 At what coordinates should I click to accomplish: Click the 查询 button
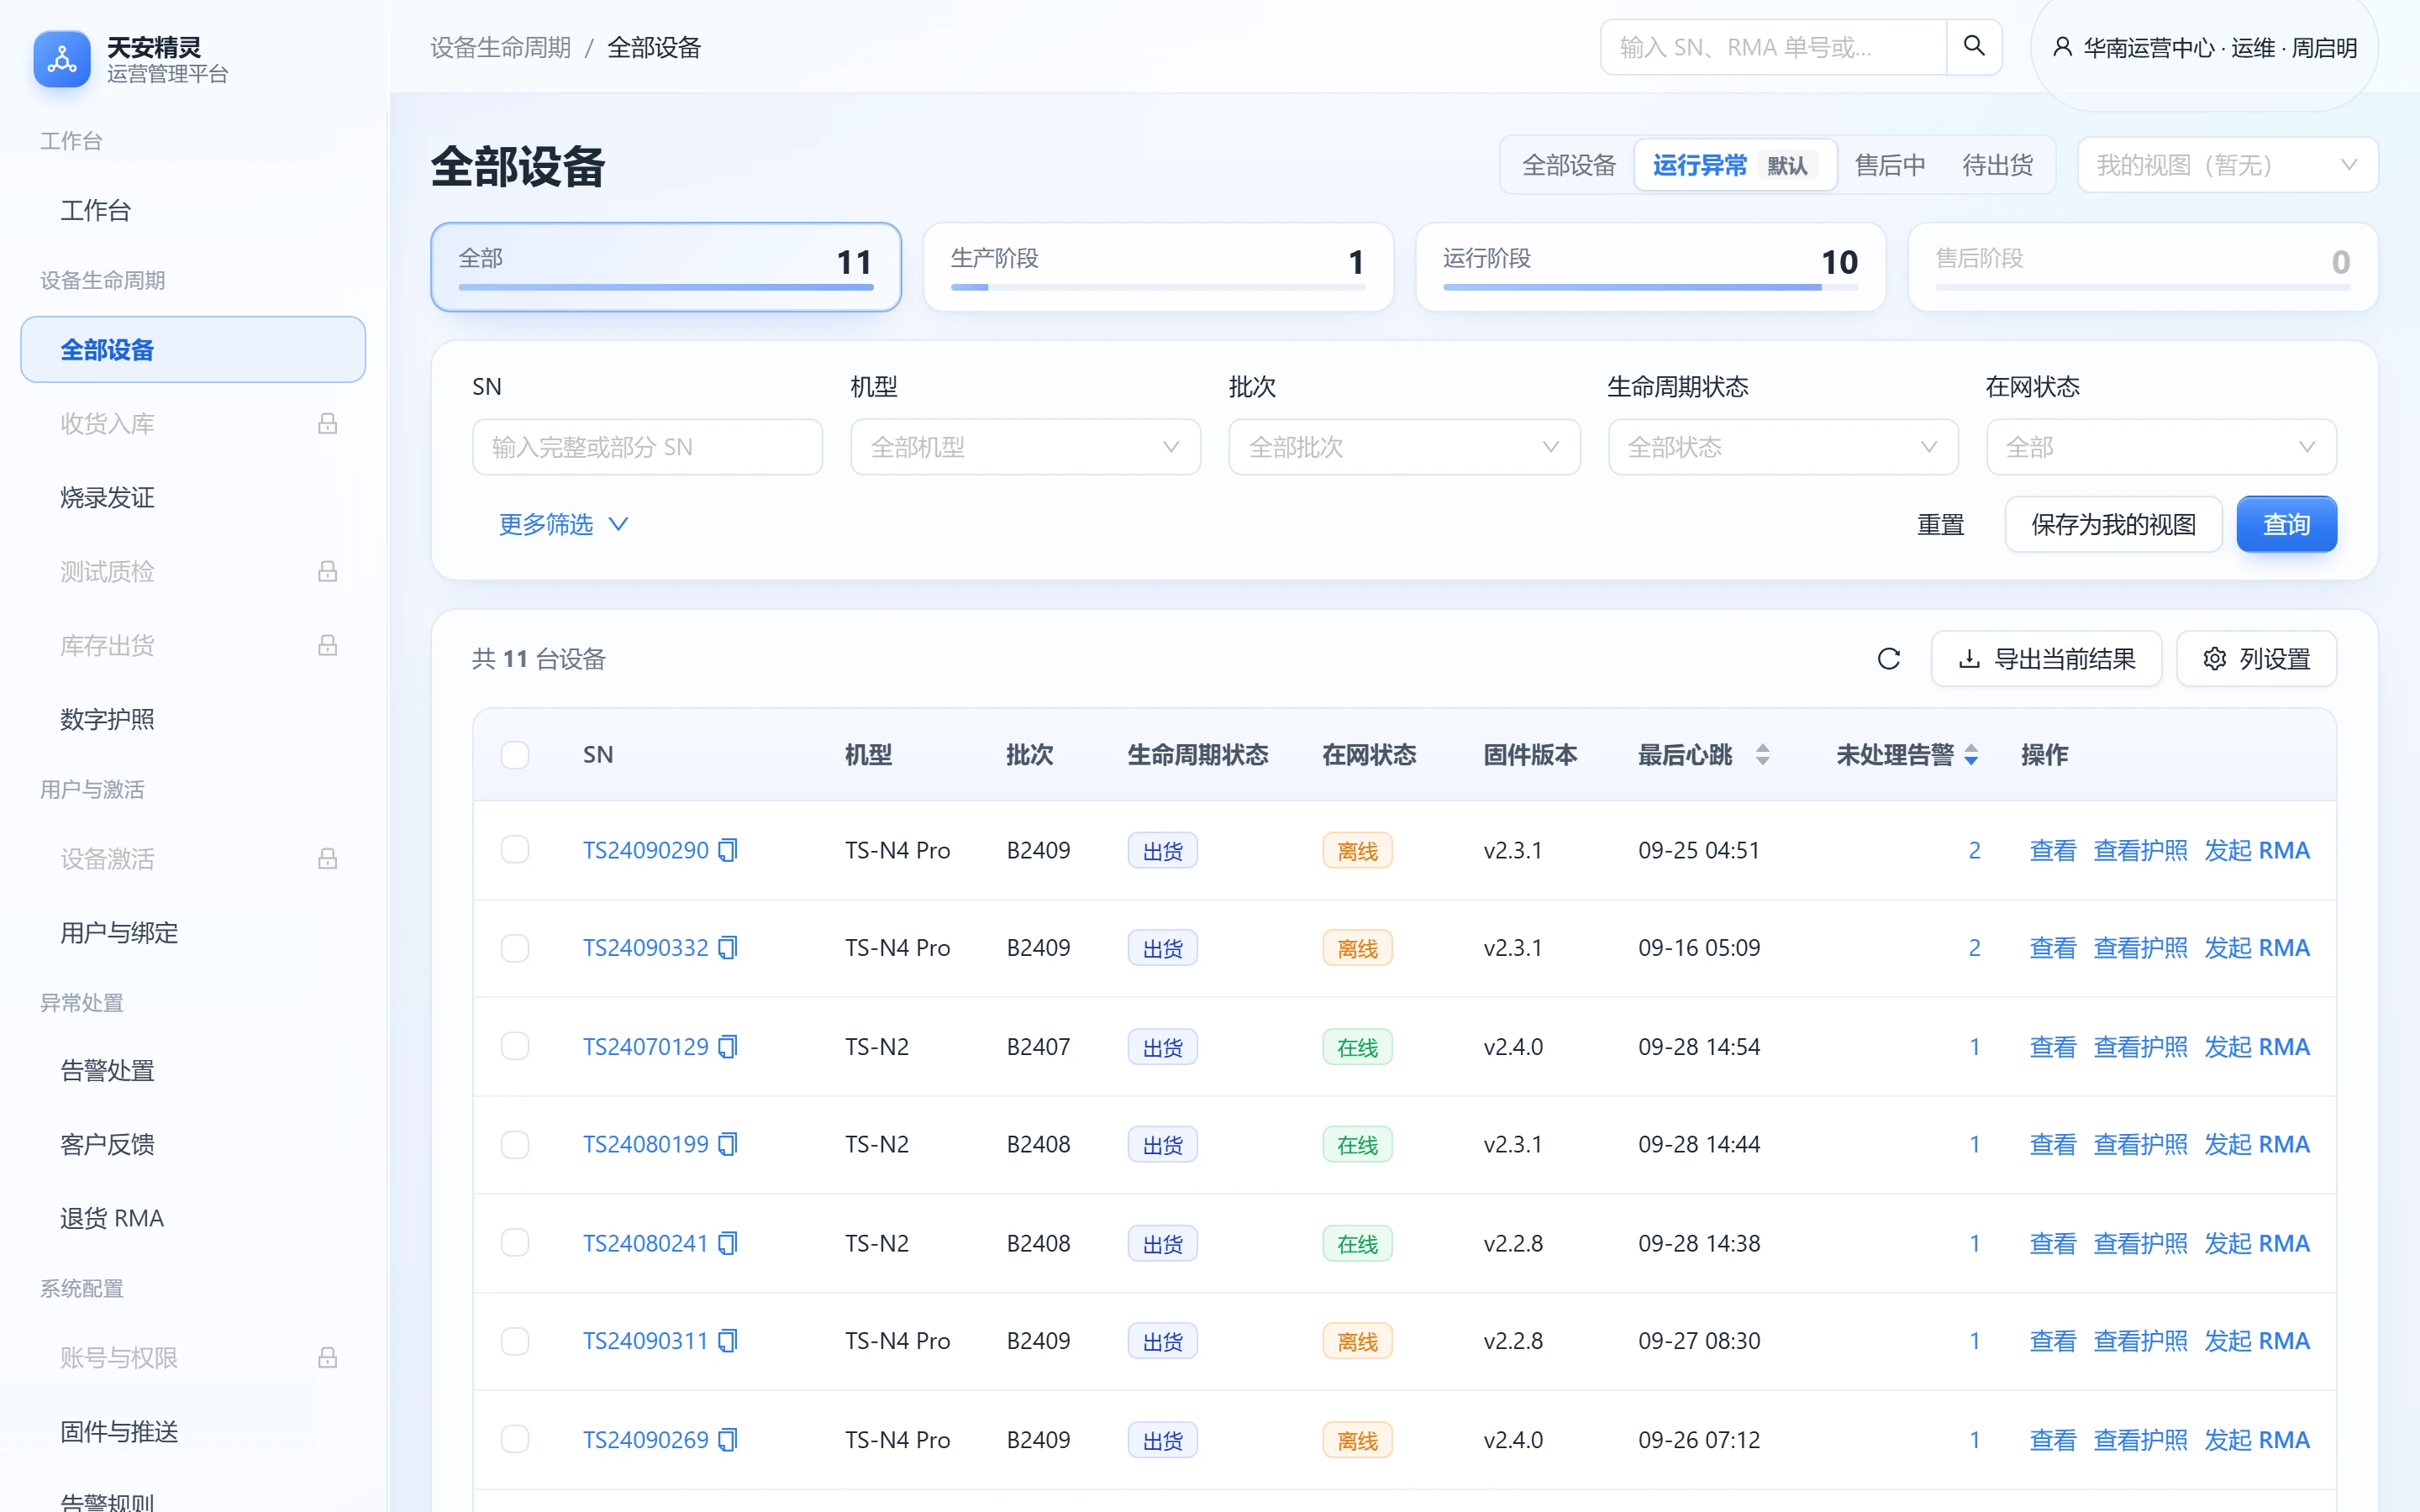click(x=2286, y=524)
